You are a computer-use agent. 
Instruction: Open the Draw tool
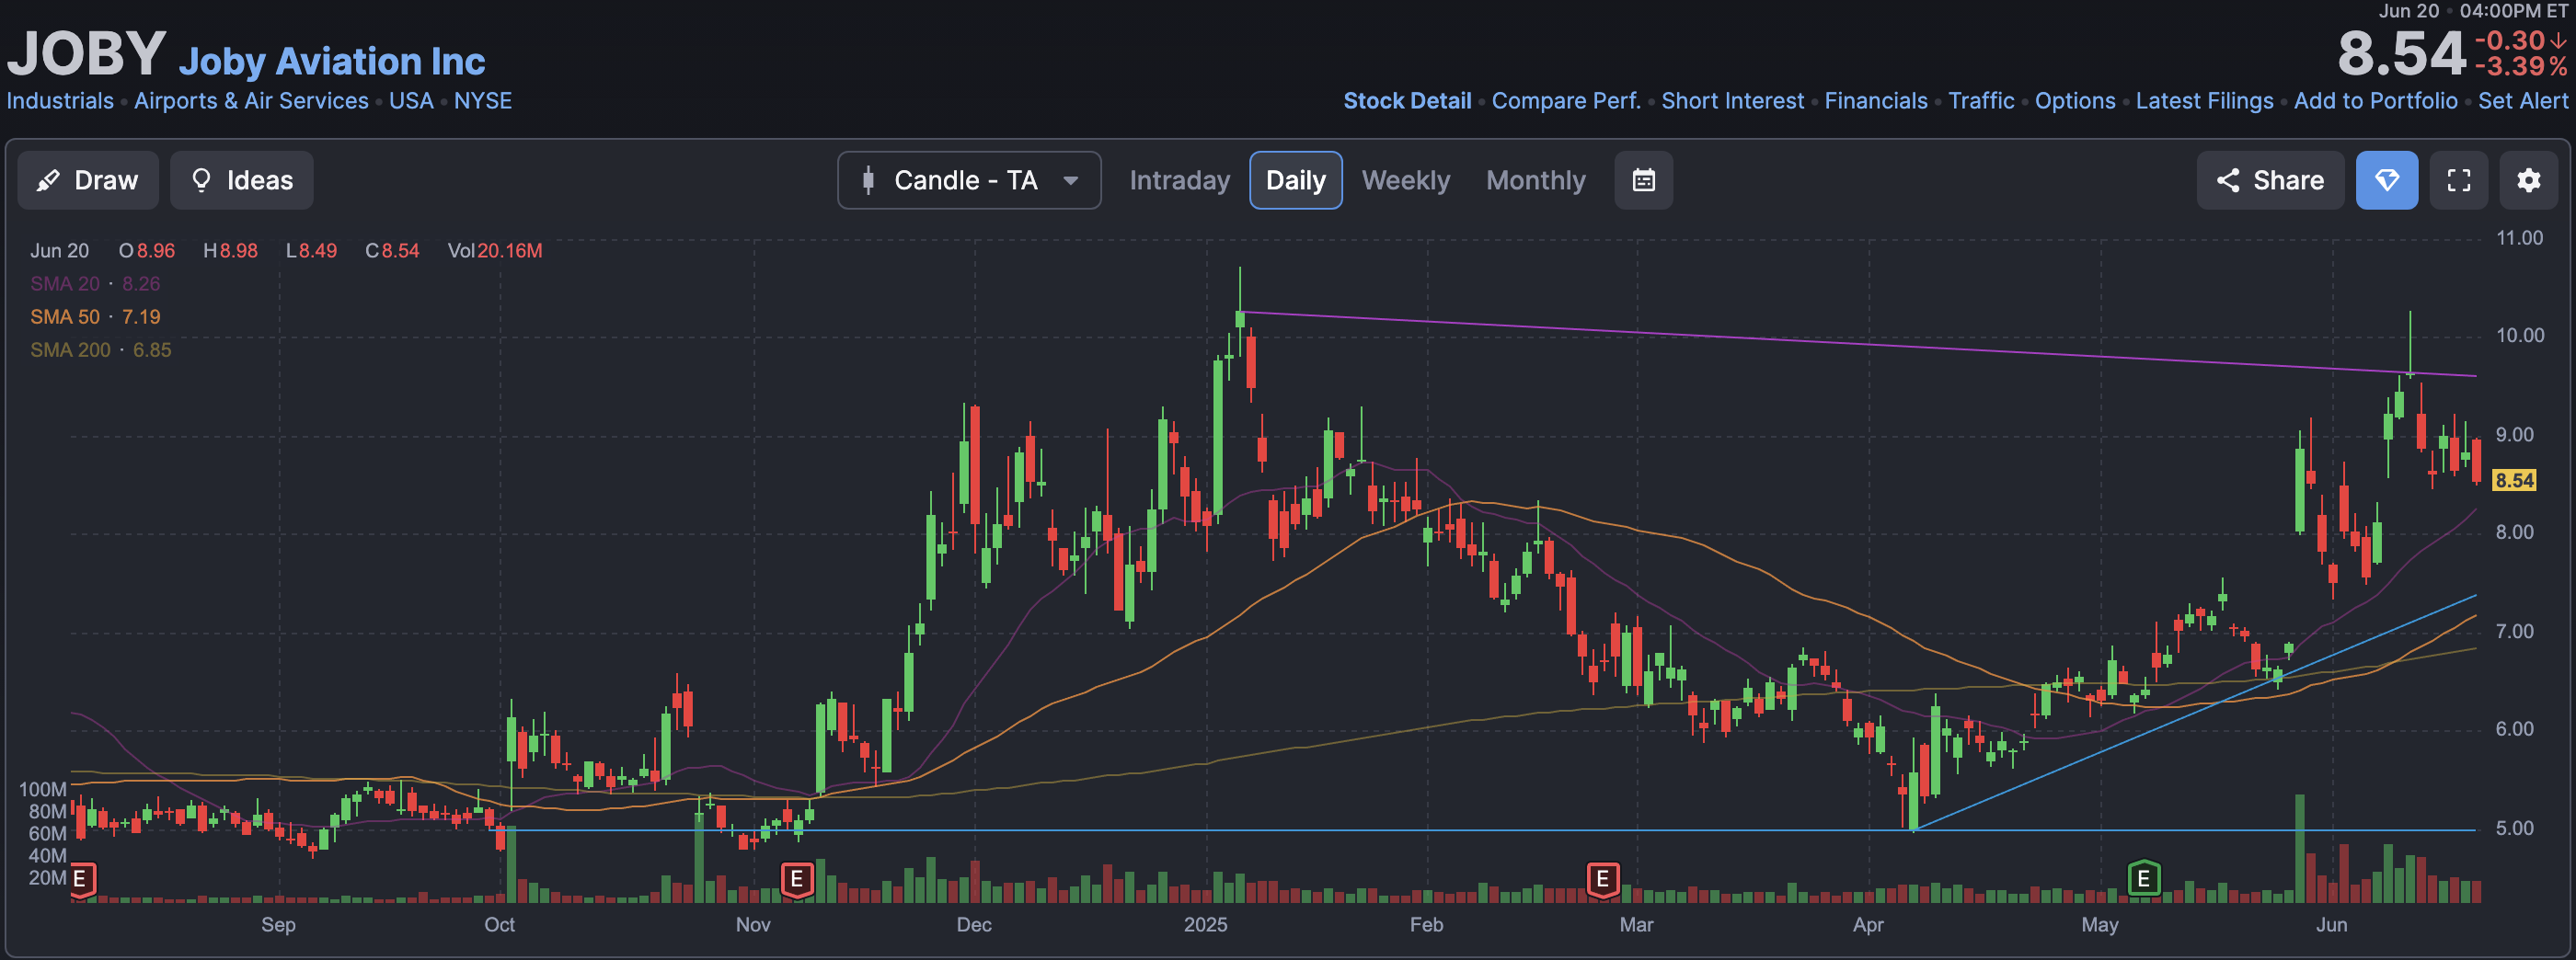click(x=88, y=180)
